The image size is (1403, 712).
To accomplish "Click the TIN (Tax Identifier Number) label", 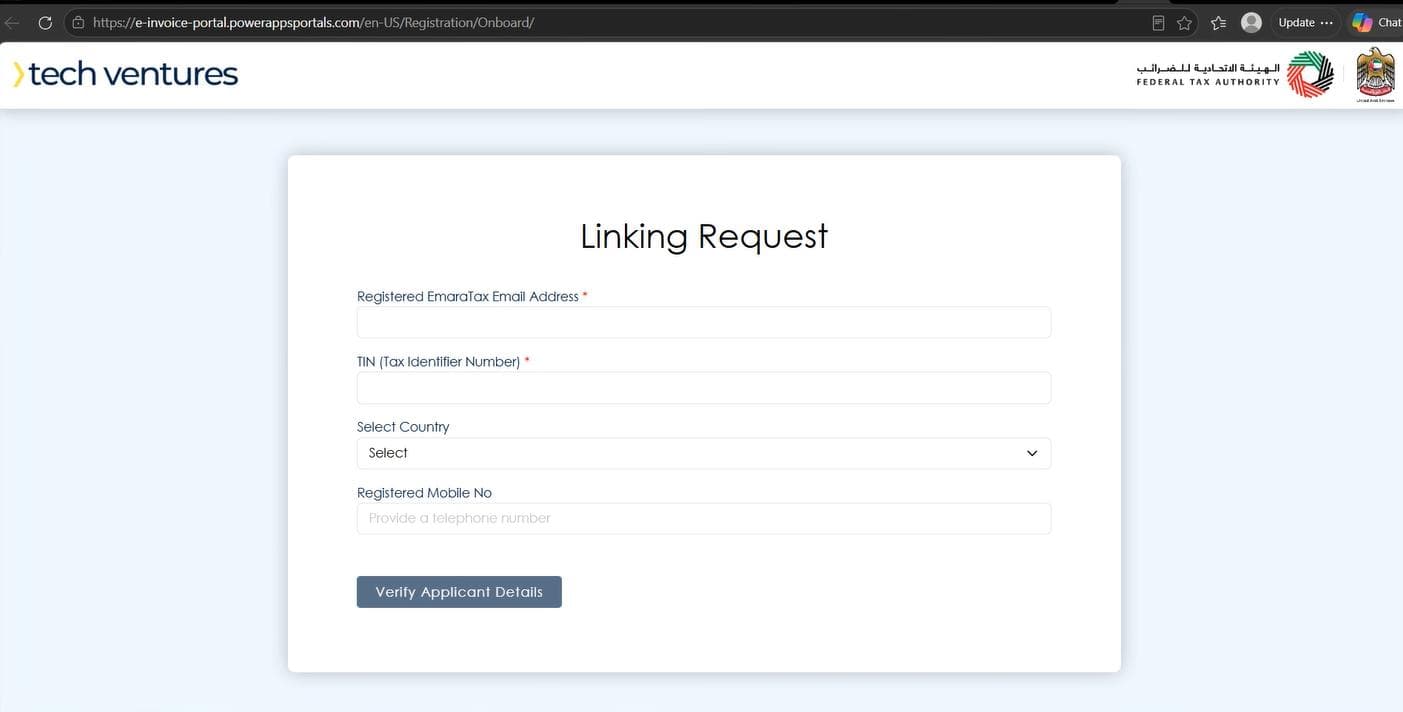I will point(439,362).
